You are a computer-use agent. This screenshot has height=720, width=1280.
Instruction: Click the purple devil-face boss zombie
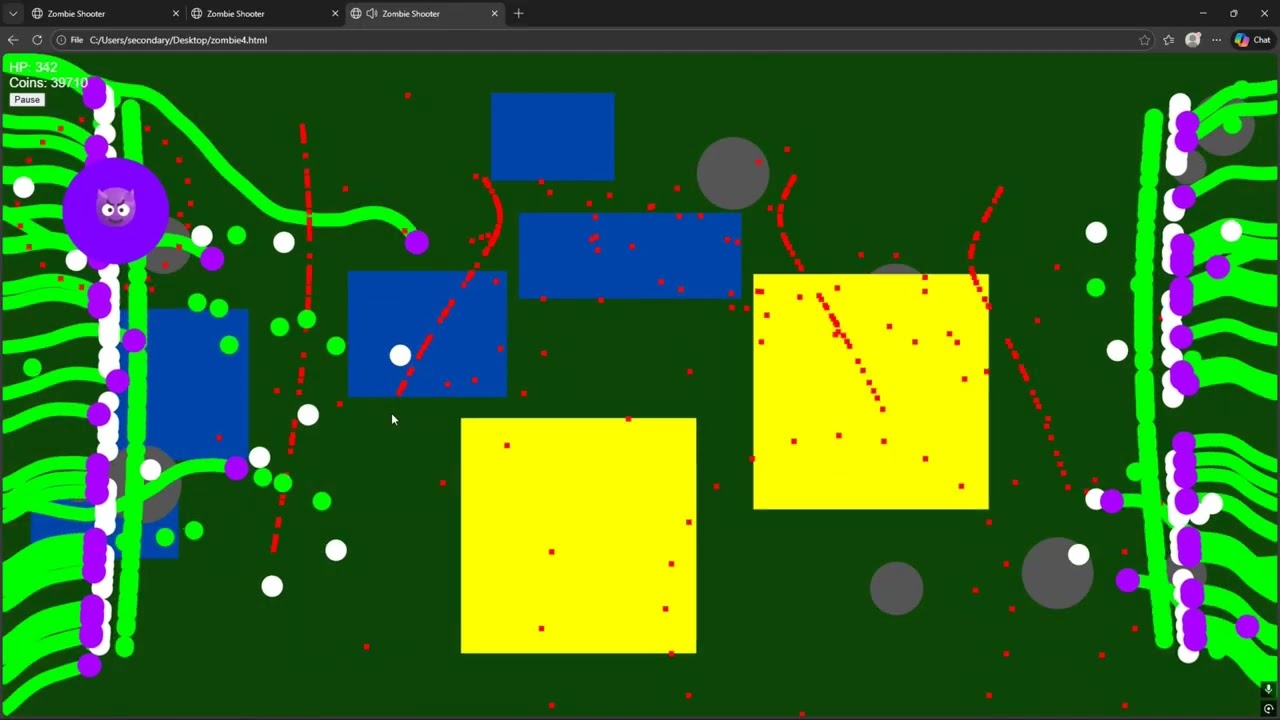pyautogui.click(x=115, y=210)
